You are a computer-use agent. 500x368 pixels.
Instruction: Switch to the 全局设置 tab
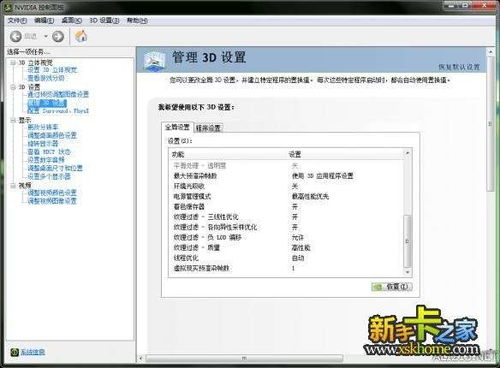point(177,127)
